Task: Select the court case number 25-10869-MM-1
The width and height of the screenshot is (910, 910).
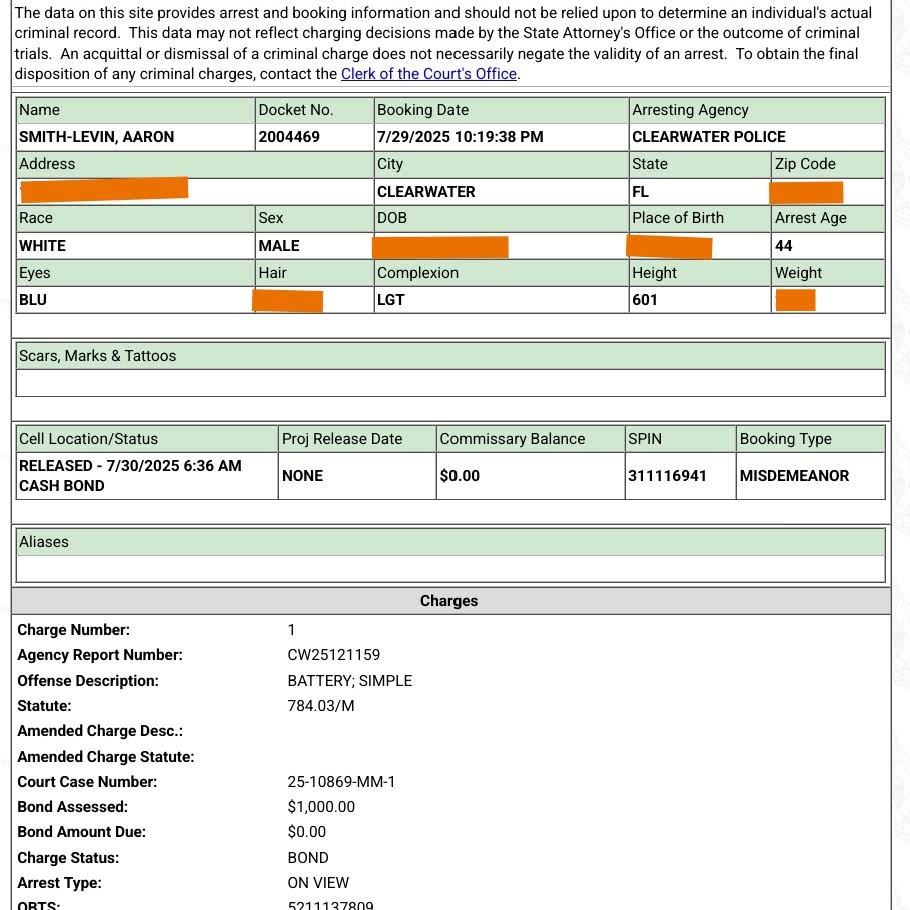Action: click(x=341, y=782)
